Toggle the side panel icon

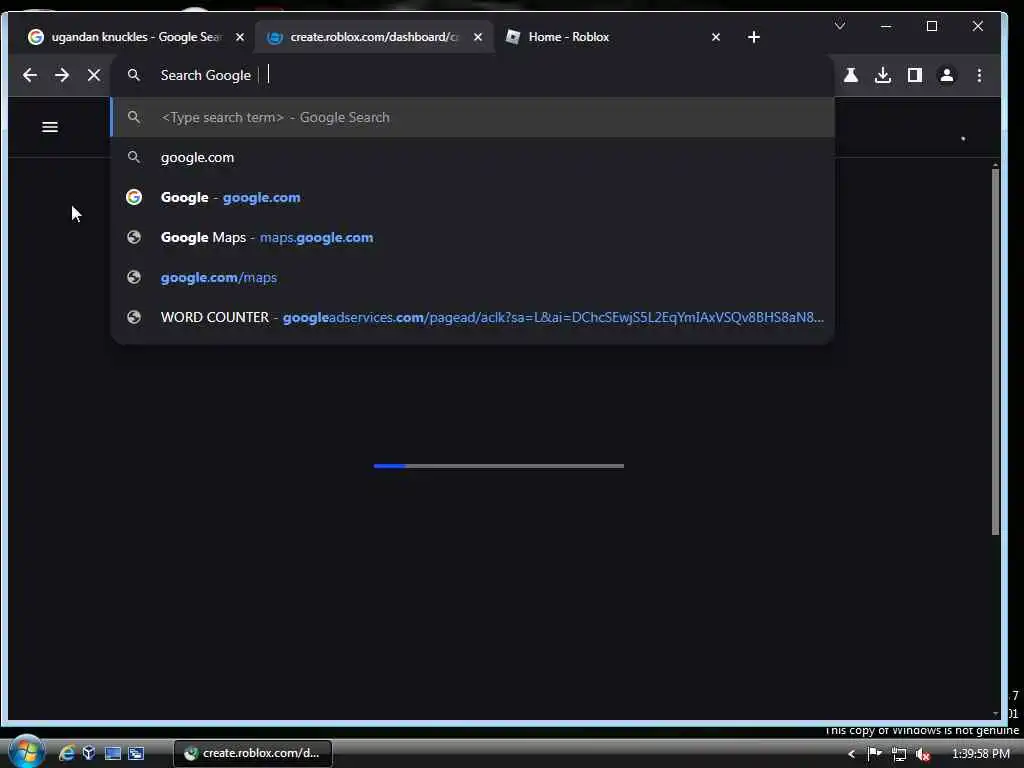pyautogui.click(x=914, y=75)
